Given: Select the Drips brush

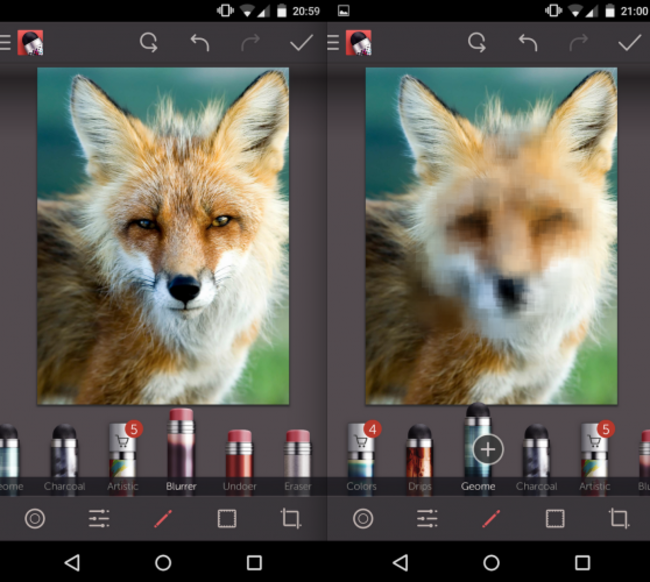Looking at the screenshot, I should click(x=420, y=458).
